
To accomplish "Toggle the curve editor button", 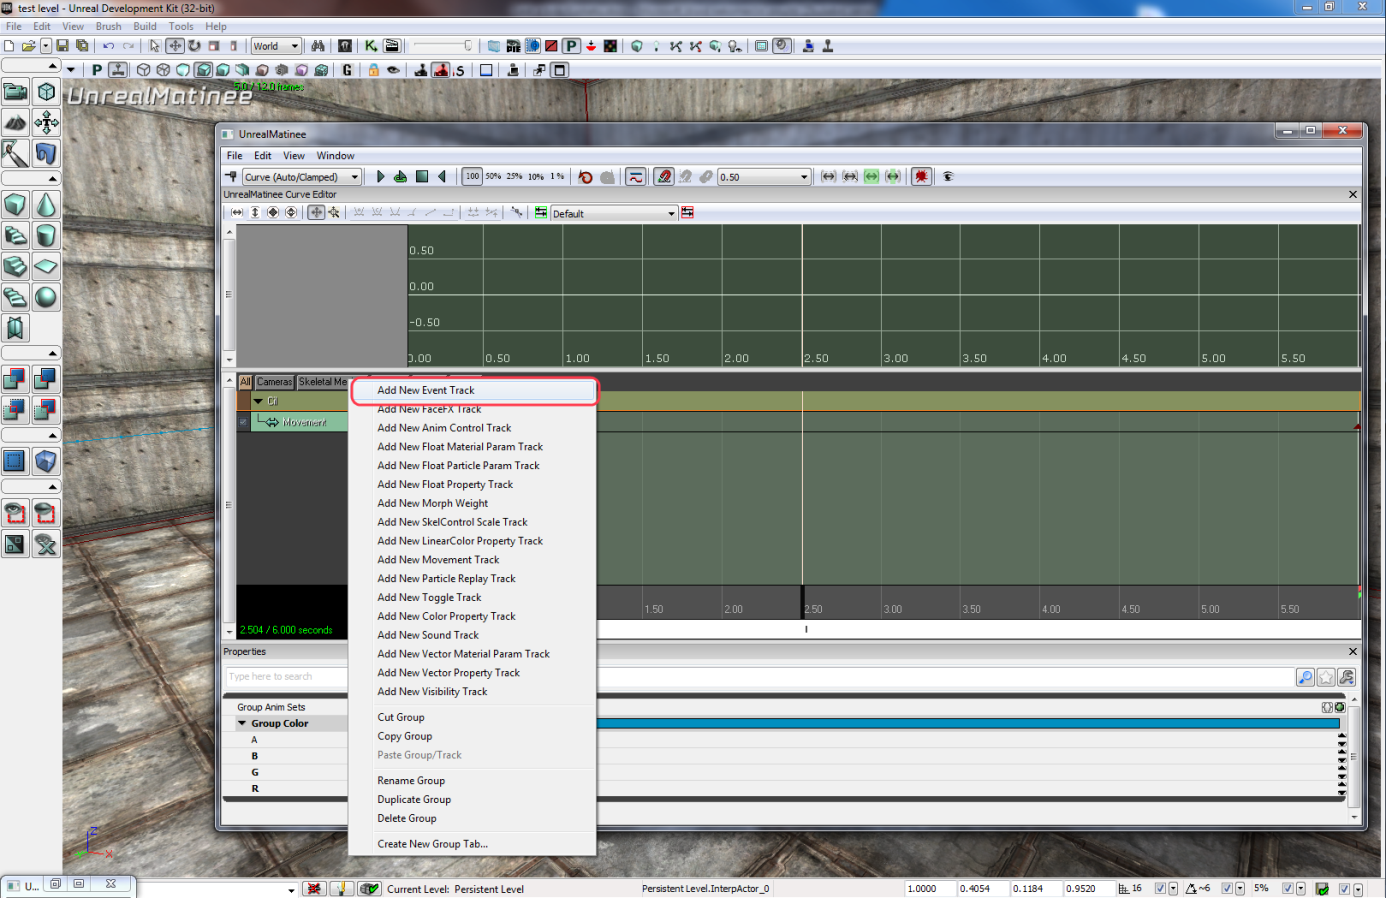I will pos(636,177).
